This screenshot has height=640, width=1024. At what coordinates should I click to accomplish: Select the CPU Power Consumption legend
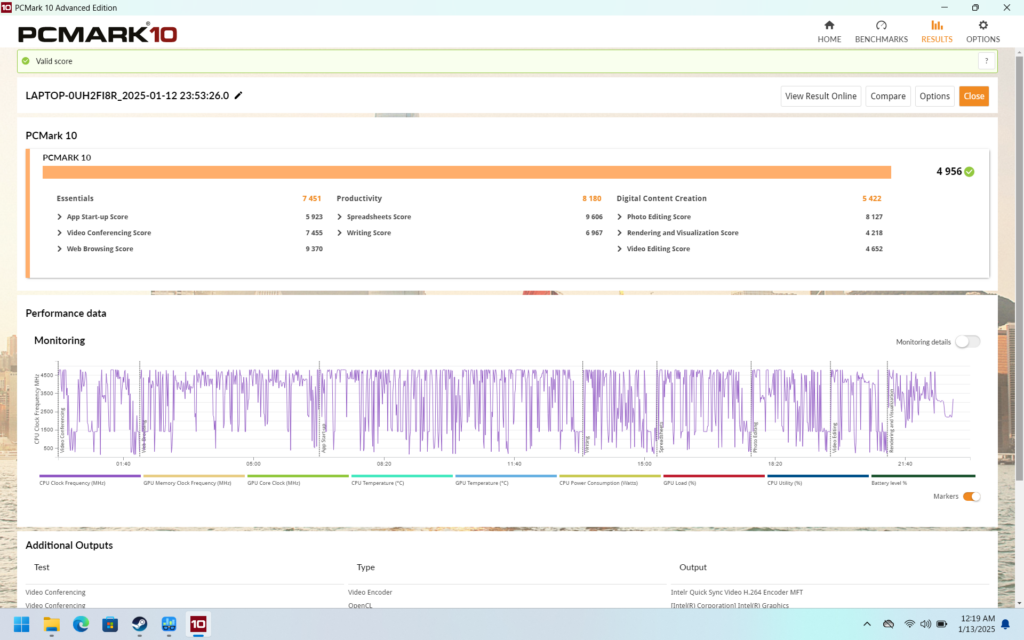click(609, 480)
